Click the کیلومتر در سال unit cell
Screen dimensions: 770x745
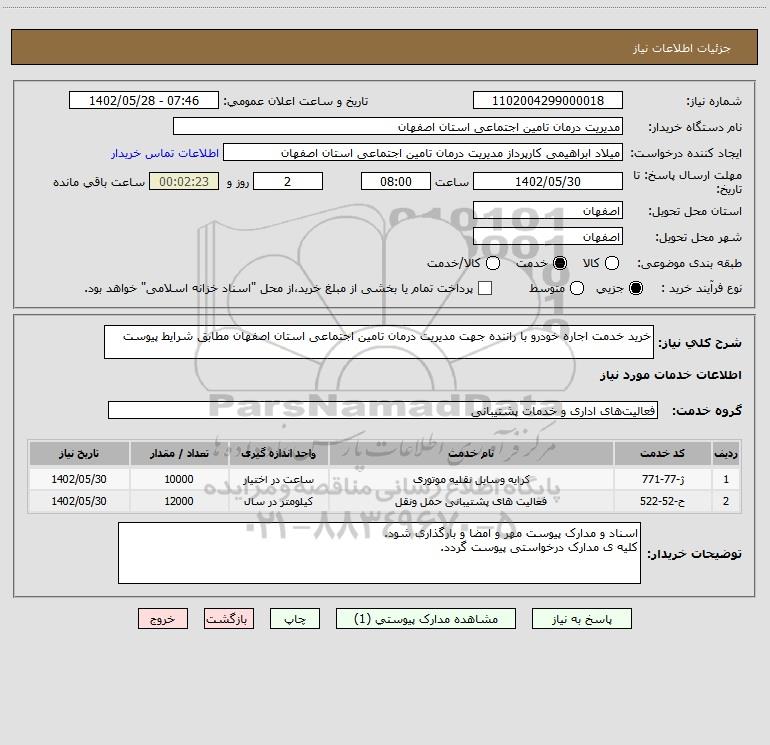click(278, 501)
